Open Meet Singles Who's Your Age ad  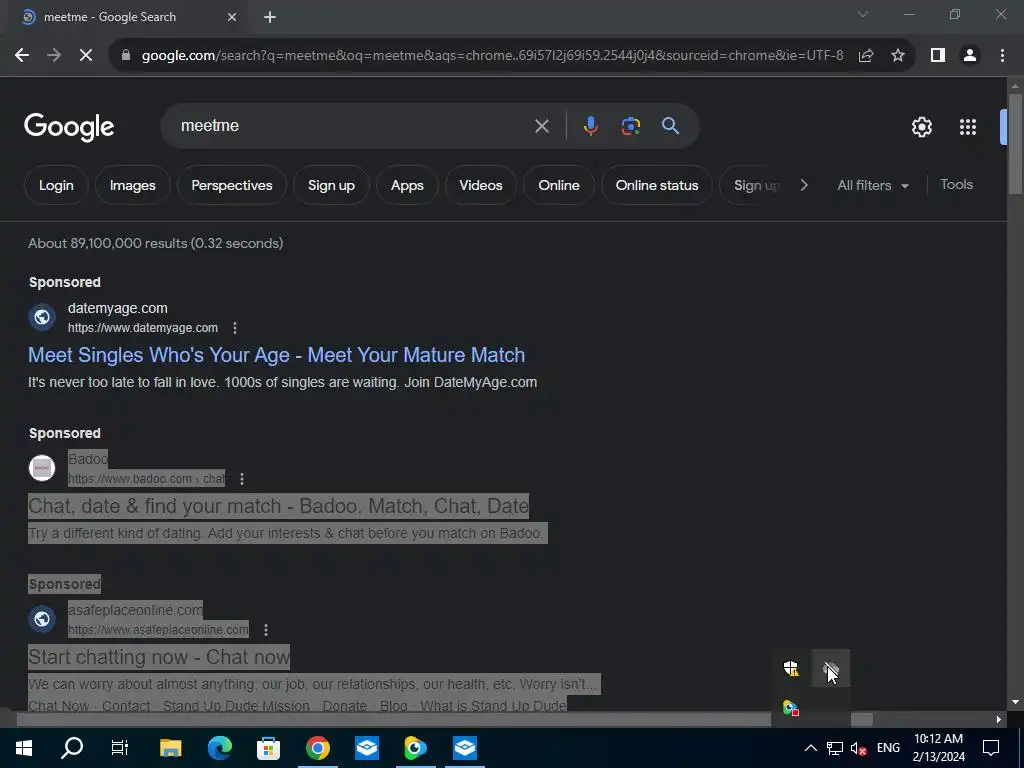click(276, 355)
